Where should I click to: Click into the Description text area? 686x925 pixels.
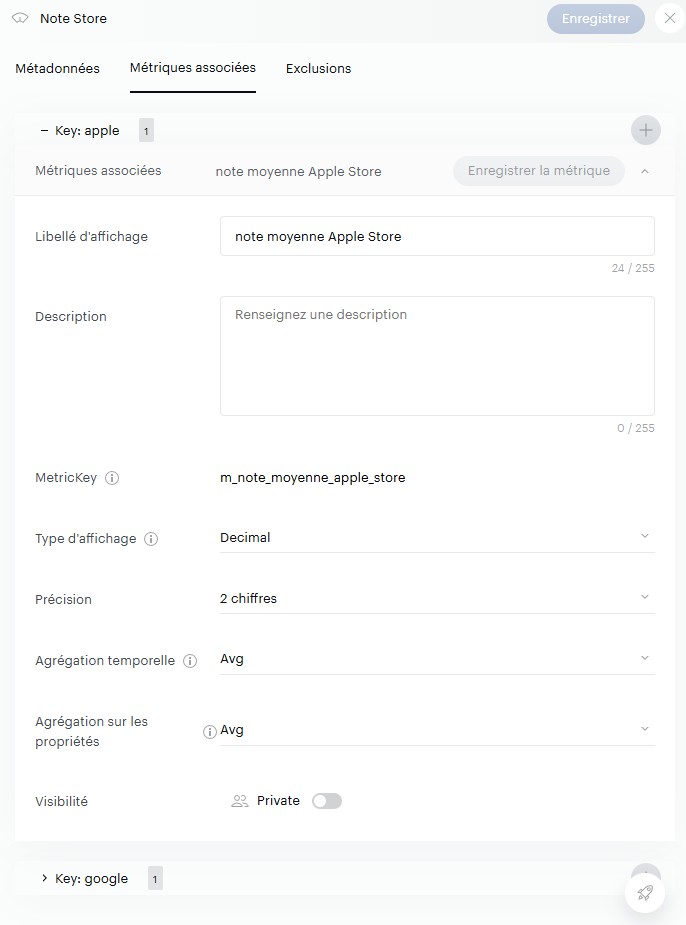coord(437,355)
